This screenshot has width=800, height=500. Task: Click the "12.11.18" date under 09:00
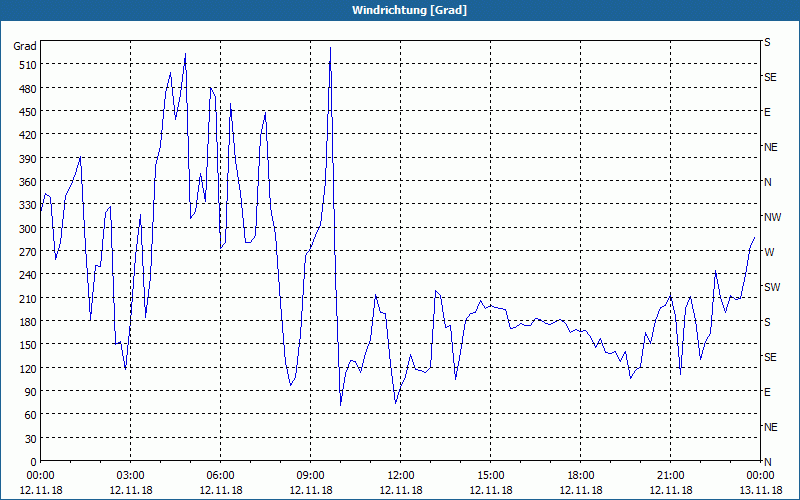311,490
